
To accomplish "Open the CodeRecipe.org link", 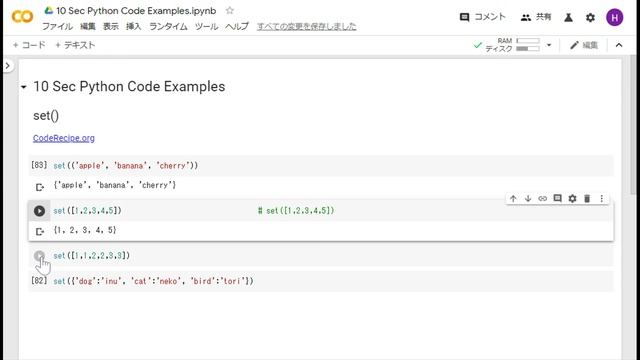I will point(64,138).
